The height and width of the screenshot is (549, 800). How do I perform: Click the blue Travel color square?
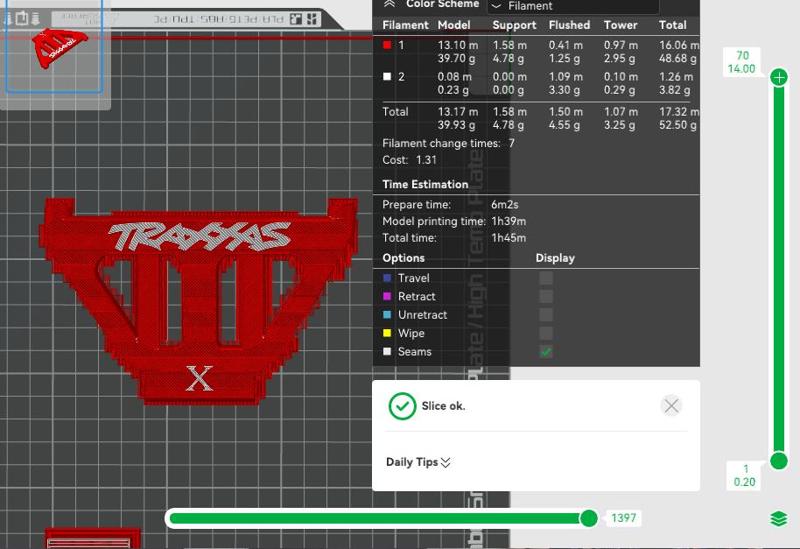[387, 278]
